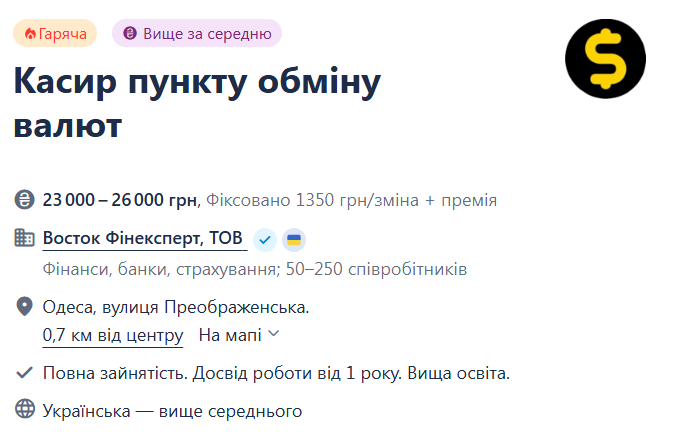Viewport: 682px width, 442px height.
Task: Expand the На мапі map dropdown
Action: (239, 335)
